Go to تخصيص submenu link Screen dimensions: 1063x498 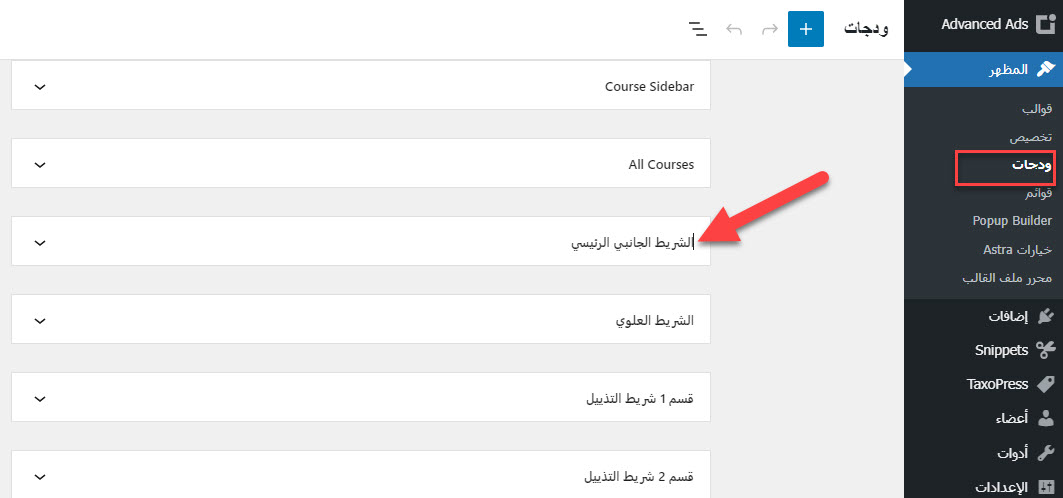(1031, 138)
